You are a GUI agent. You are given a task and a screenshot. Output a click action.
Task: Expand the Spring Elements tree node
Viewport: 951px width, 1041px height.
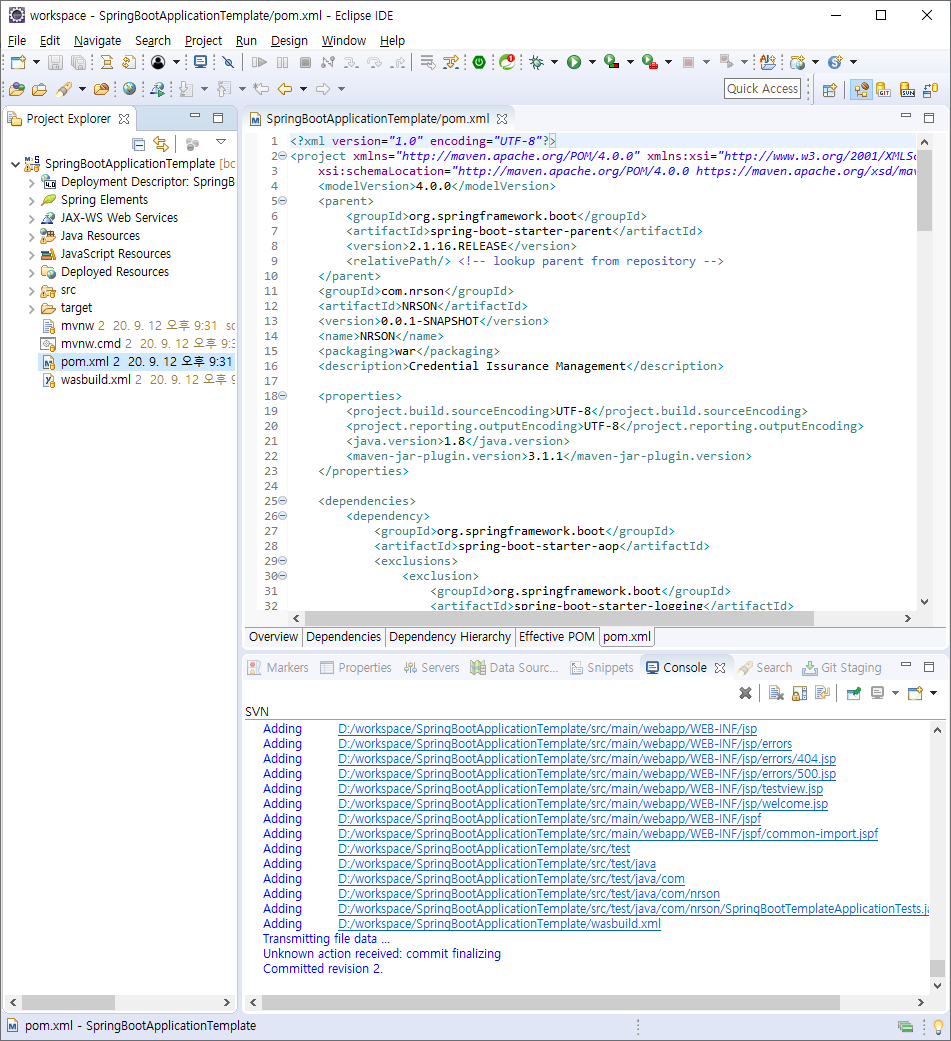click(31, 200)
